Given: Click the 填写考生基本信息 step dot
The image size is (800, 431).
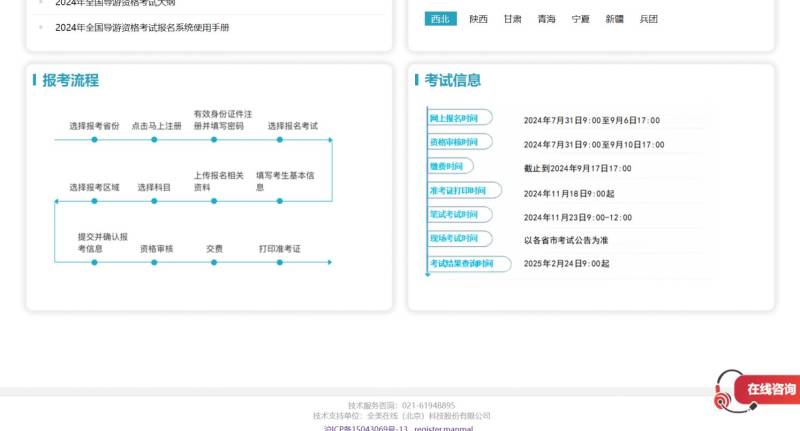Looking at the screenshot, I should (280, 201).
